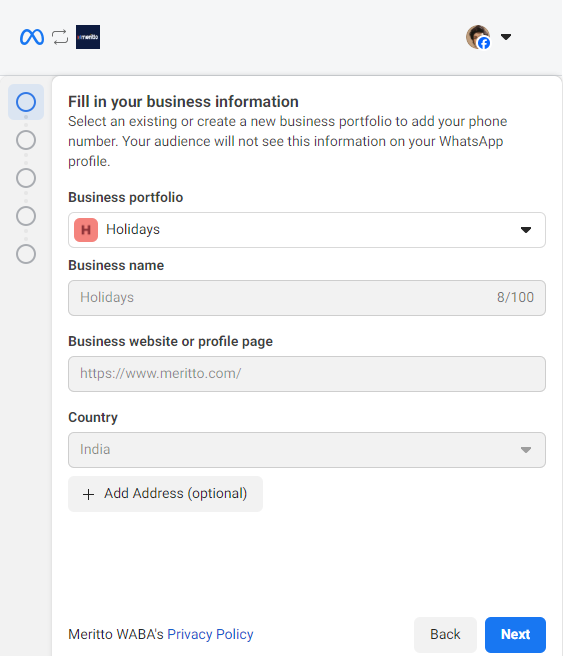Image resolution: width=563 pixels, height=656 pixels.
Task: Click the blue Next button
Action: pyautogui.click(x=515, y=635)
